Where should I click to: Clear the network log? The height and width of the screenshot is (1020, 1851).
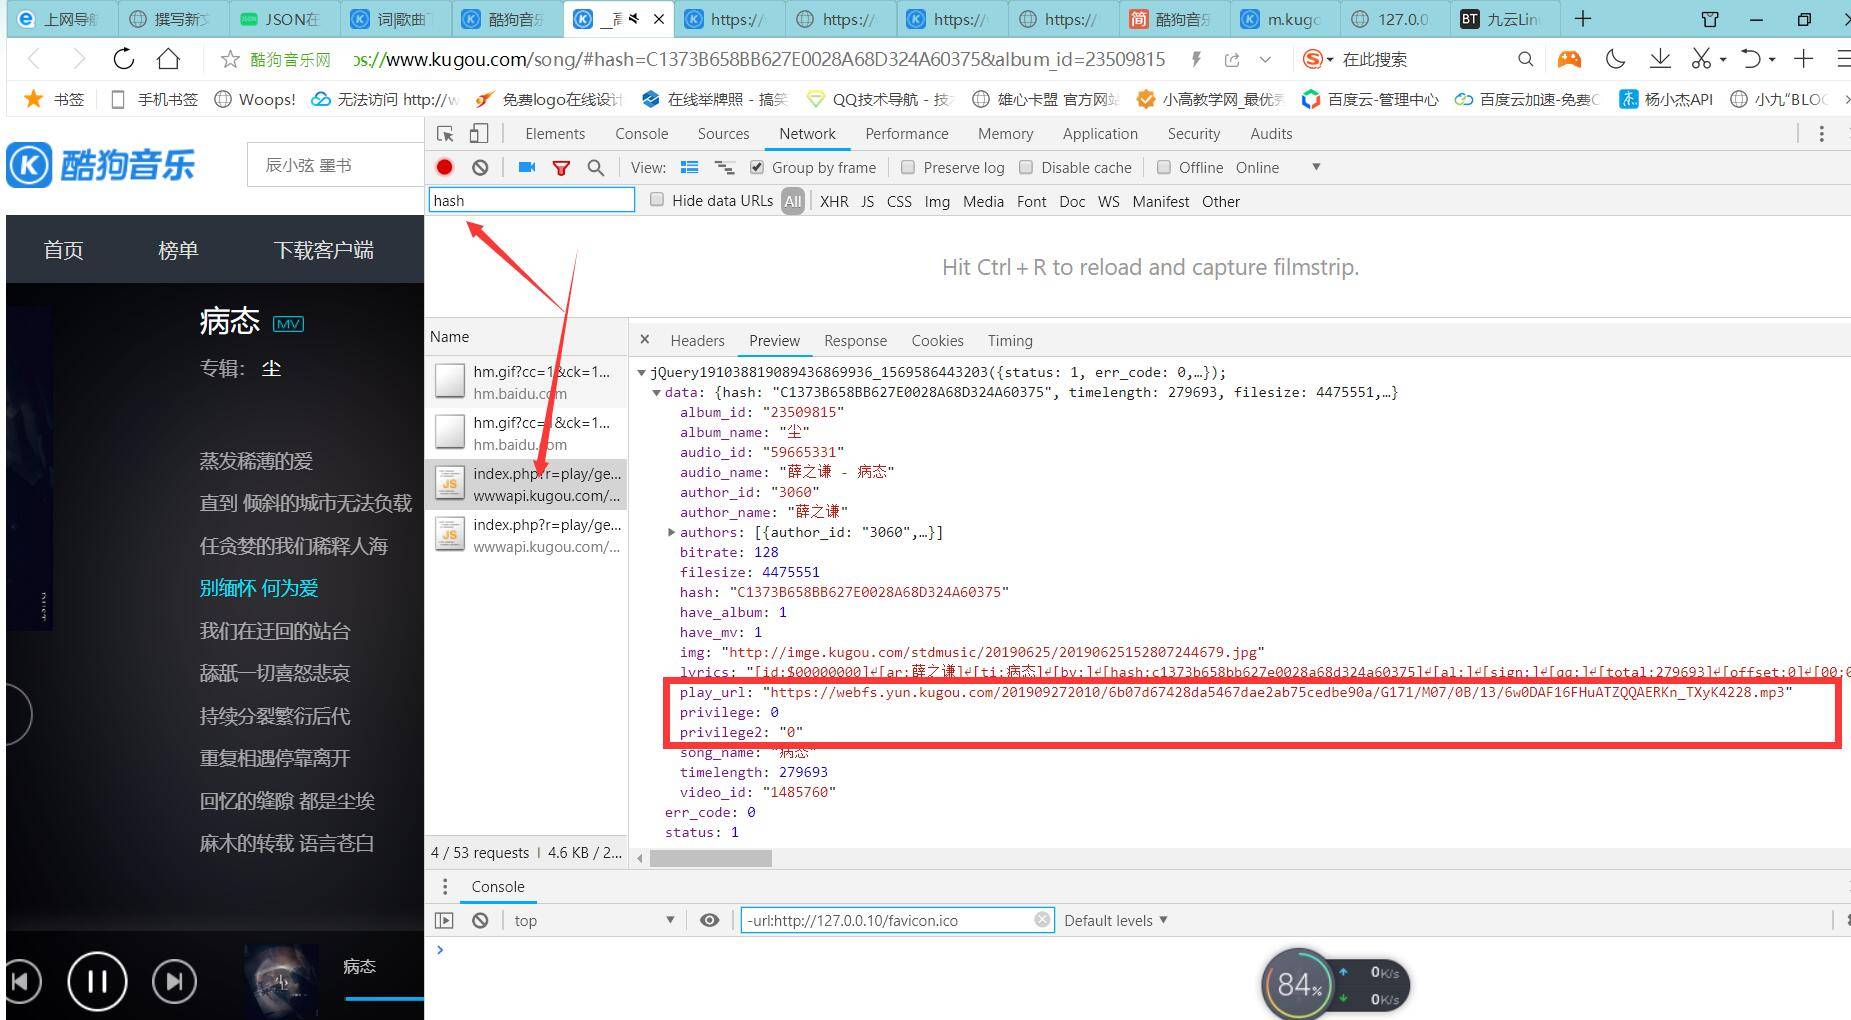[480, 167]
